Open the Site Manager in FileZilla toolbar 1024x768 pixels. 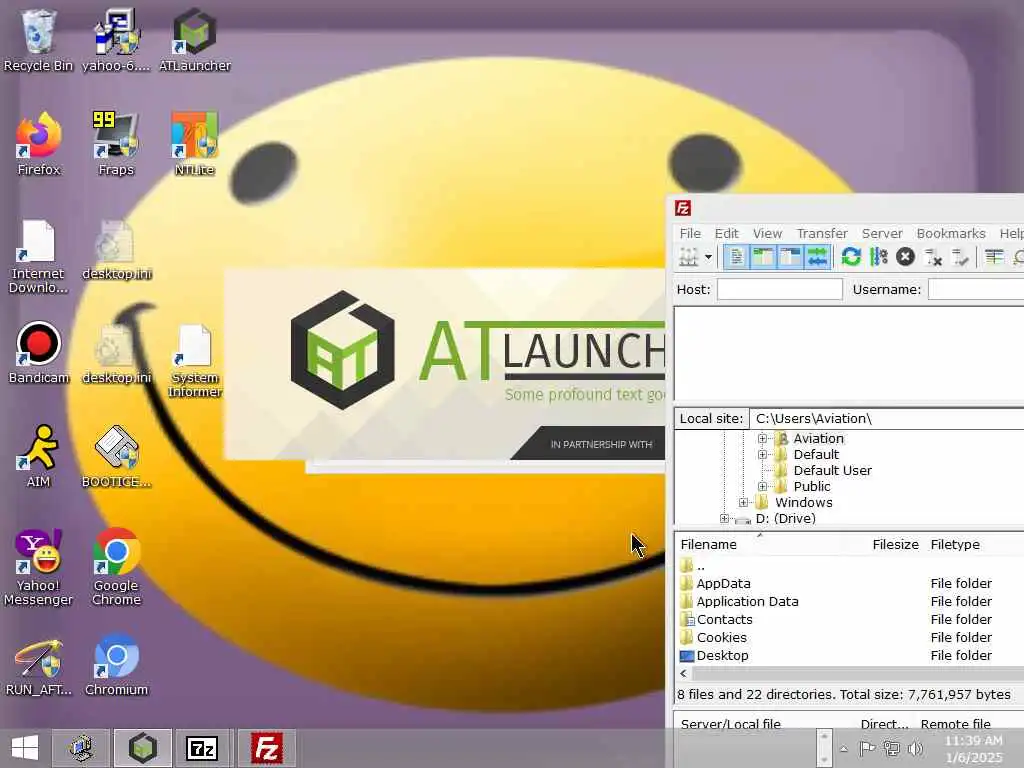click(x=688, y=257)
